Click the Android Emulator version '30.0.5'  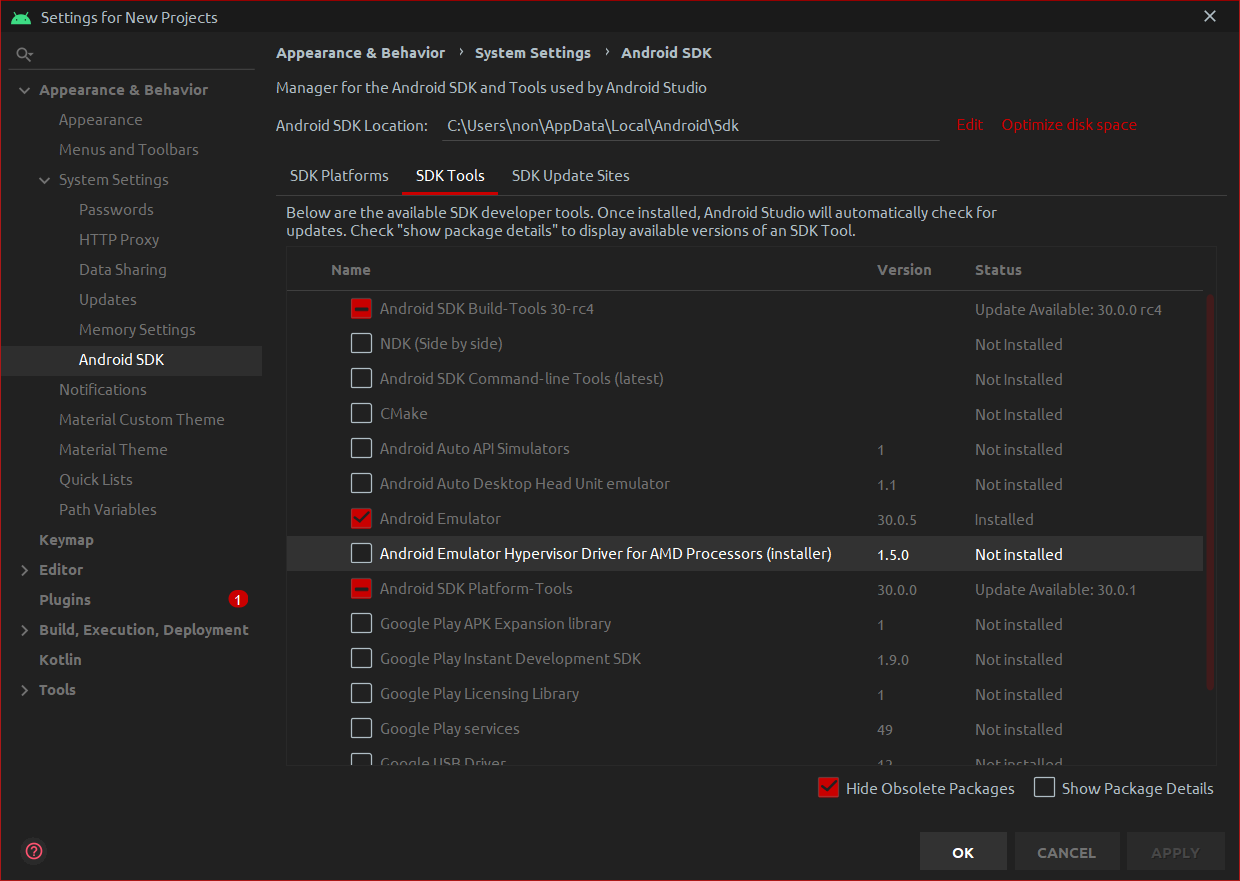897,520
